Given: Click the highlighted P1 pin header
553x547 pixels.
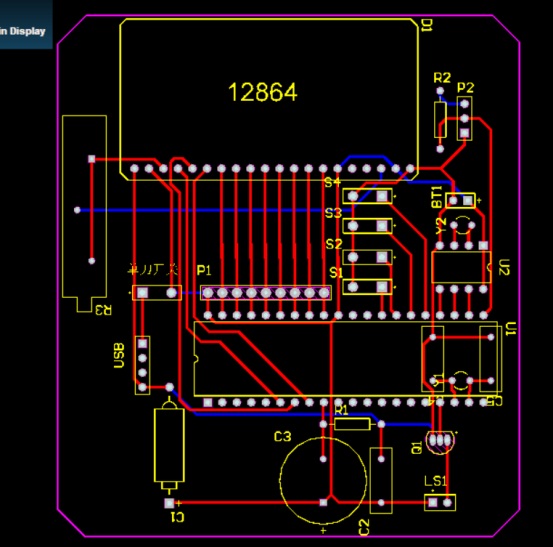Looking at the screenshot, I should pos(266,293).
